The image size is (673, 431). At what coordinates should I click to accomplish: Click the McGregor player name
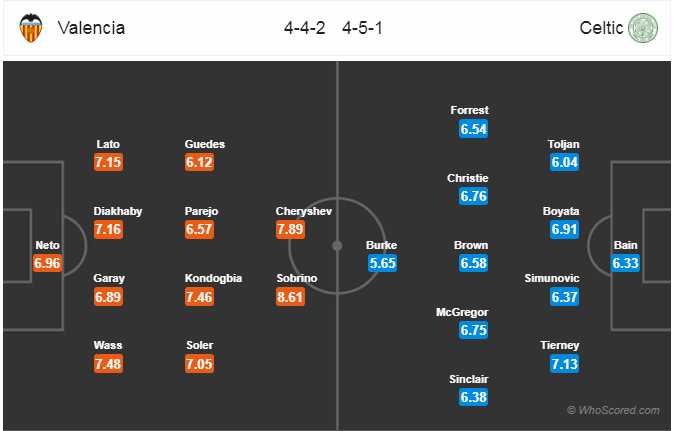[462, 312]
